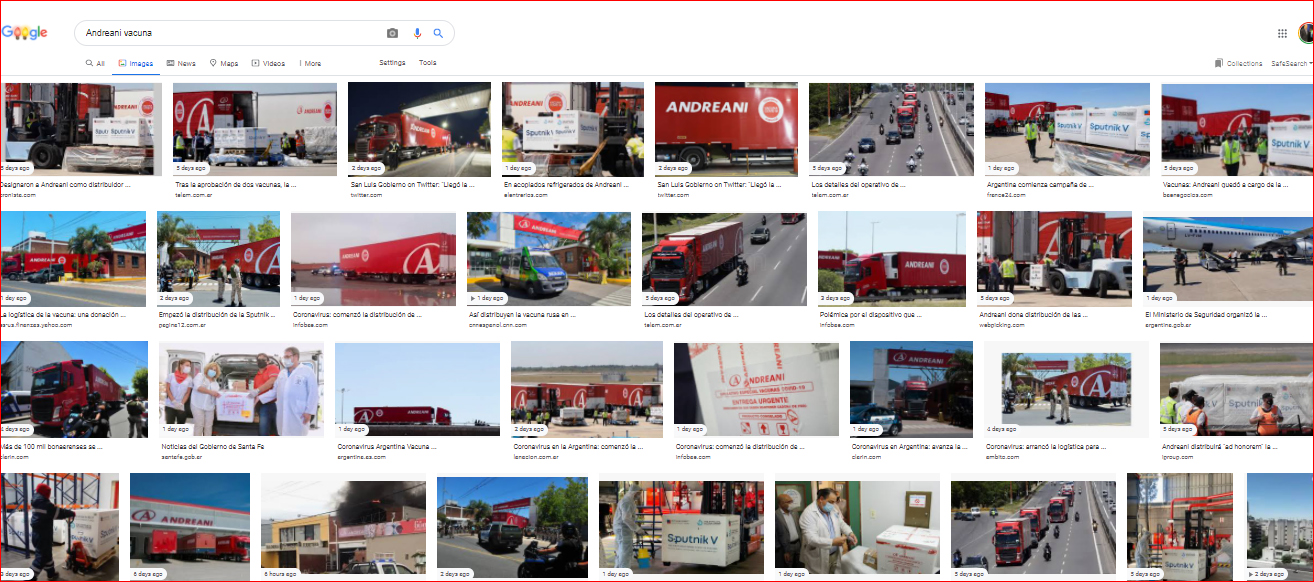Open the user account avatar
Screen dimensions: 1314x582
1307,33
